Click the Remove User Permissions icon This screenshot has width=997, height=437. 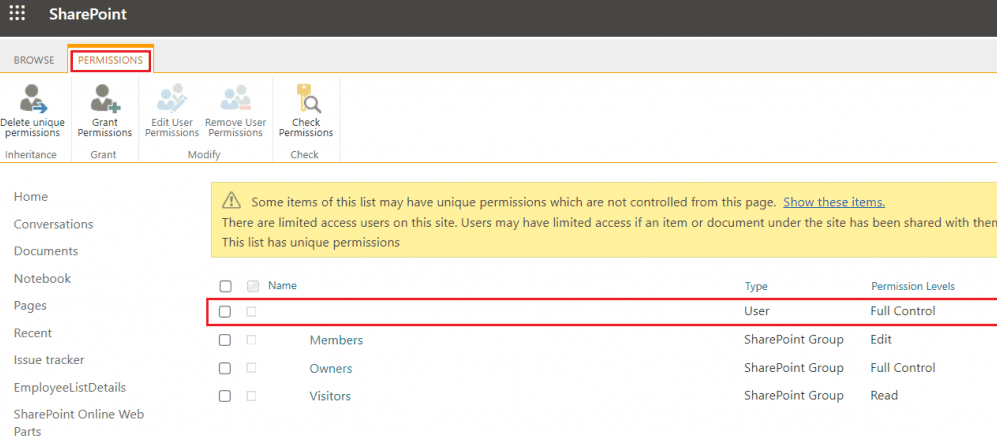tap(236, 98)
